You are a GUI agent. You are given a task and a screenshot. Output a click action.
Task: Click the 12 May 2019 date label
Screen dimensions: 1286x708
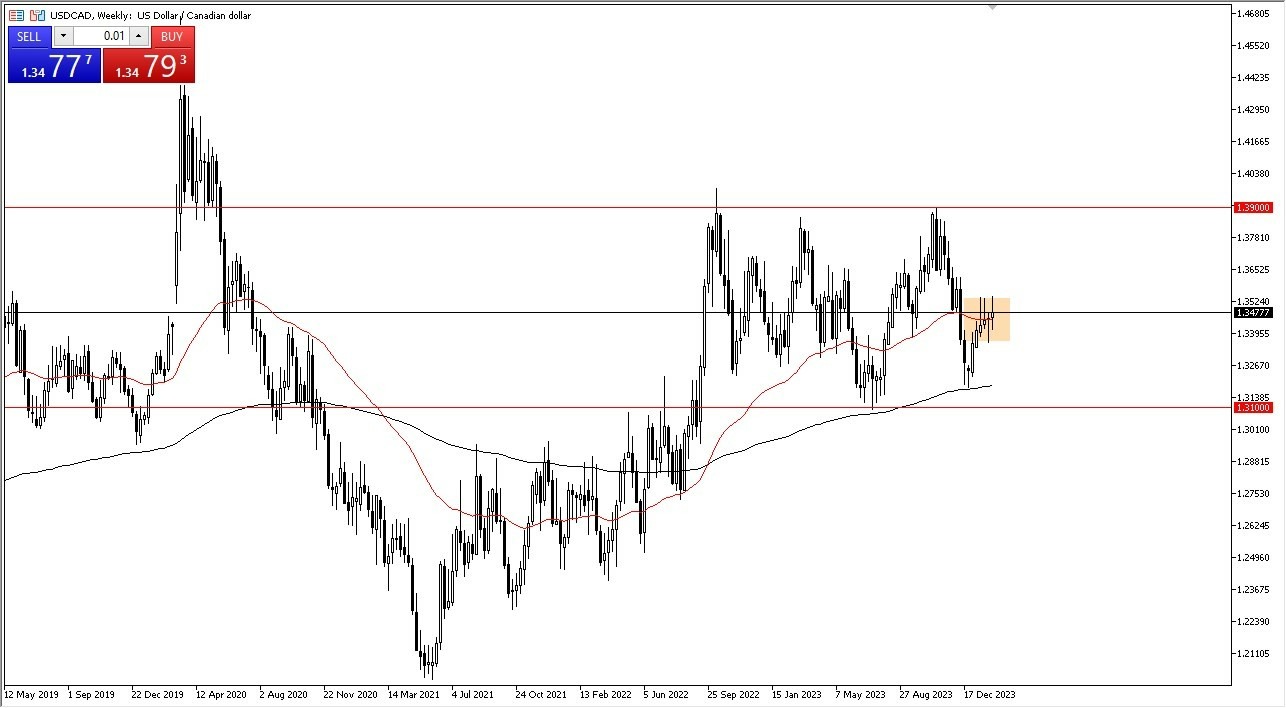pyautogui.click(x=32, y=693)
